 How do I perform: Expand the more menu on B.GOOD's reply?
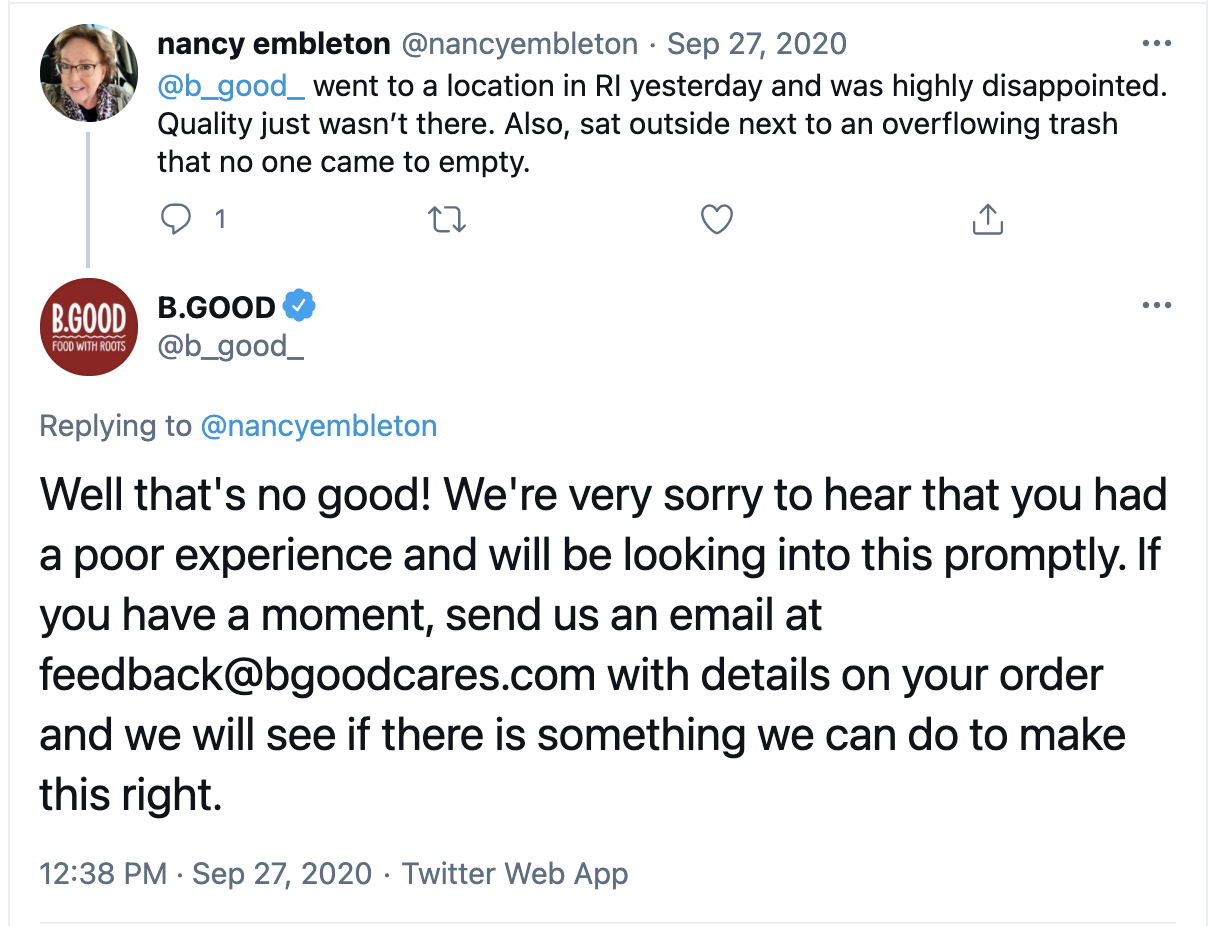(x=1156, y=305)
